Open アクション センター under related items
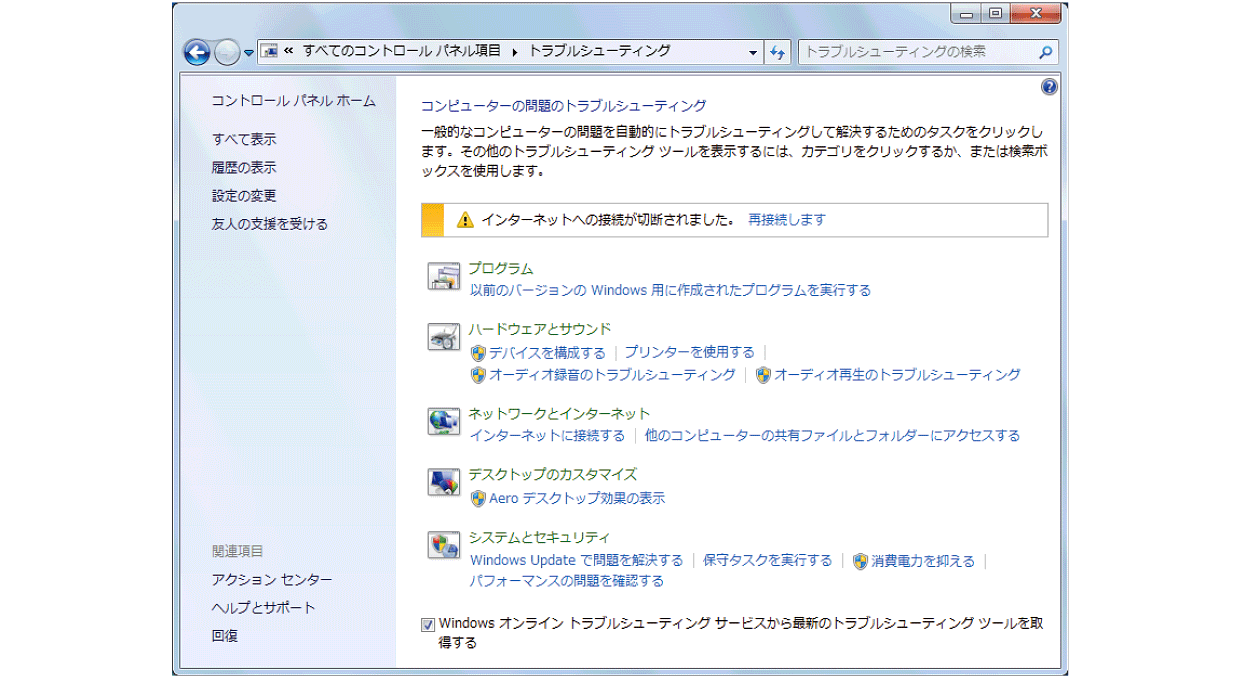The image size is (1240, 678). pos(272,580)
